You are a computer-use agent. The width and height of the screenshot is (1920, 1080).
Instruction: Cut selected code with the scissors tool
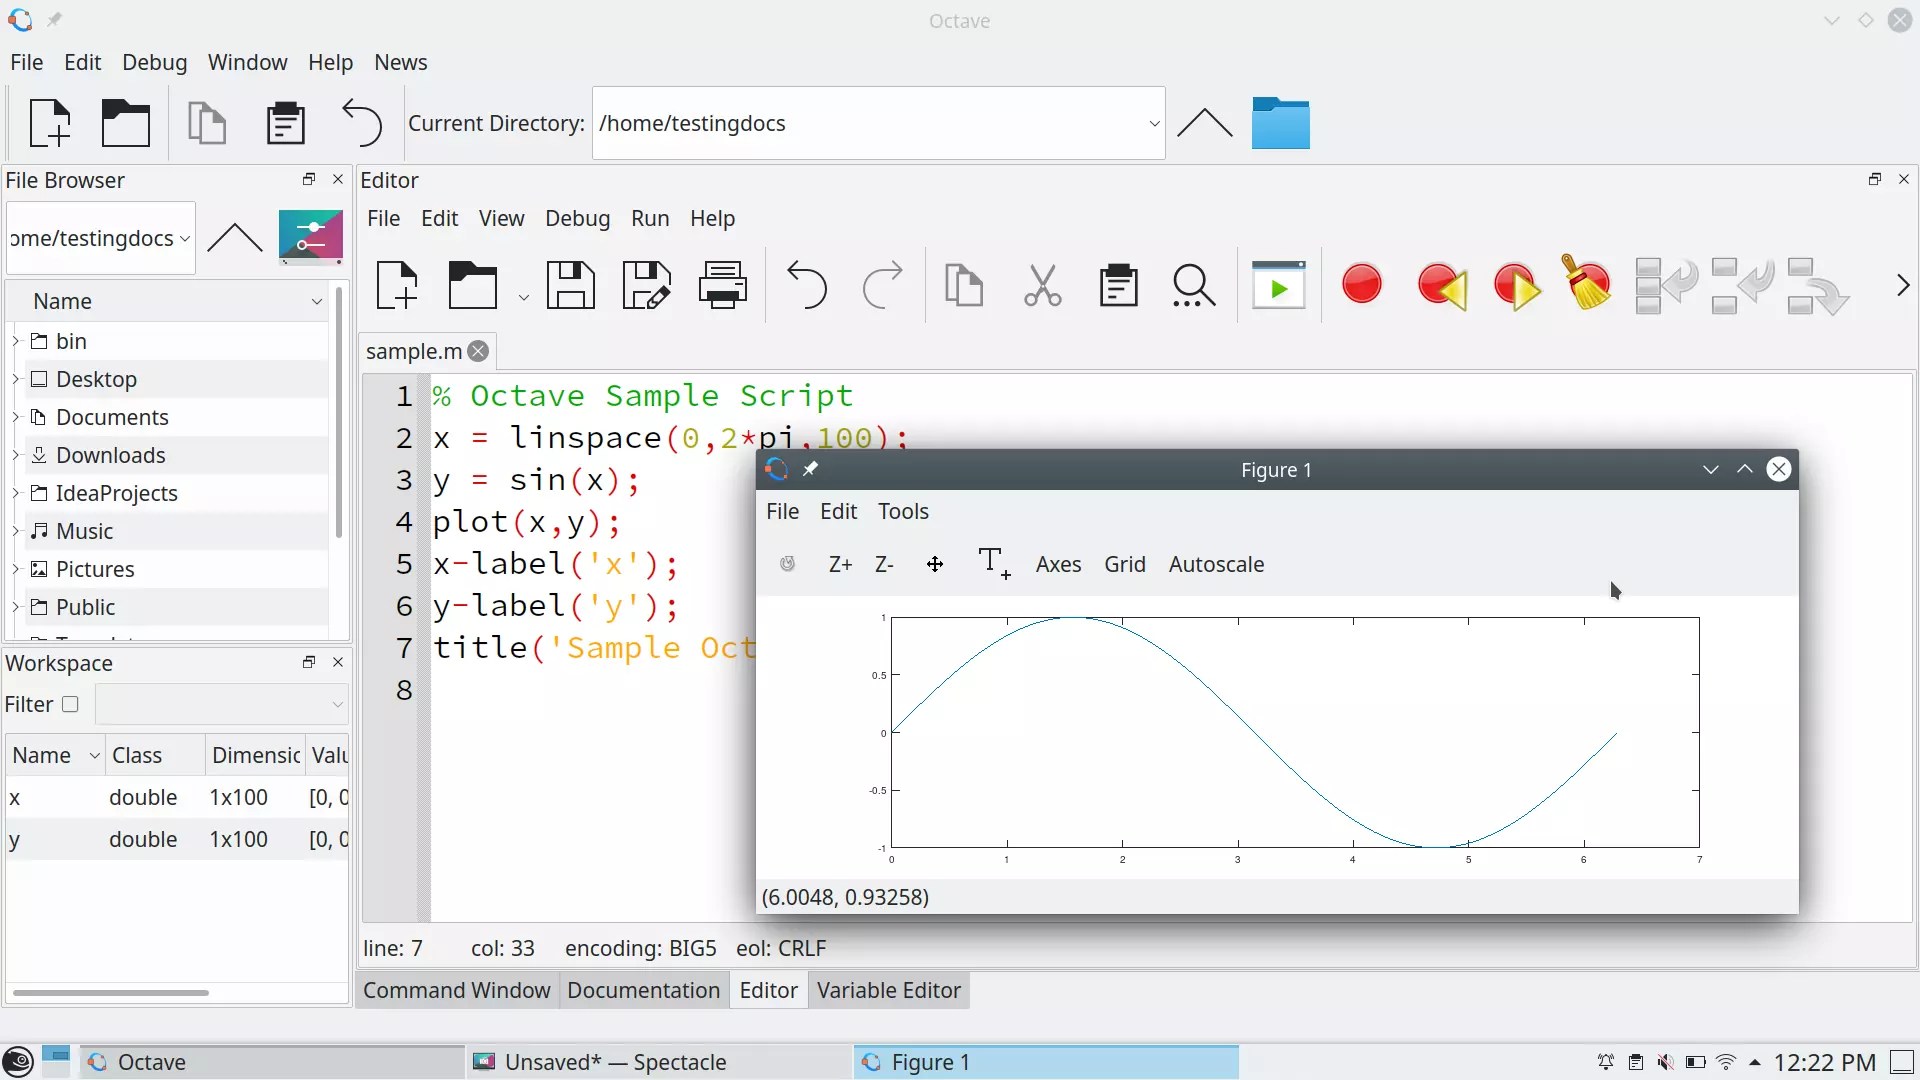pos(1042,285)
